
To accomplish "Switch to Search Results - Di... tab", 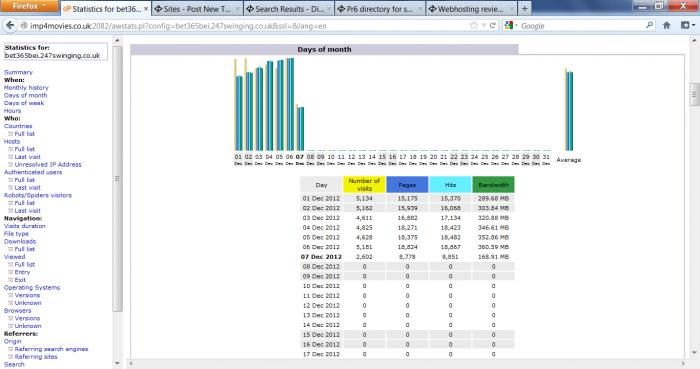I will pos(289,8).
